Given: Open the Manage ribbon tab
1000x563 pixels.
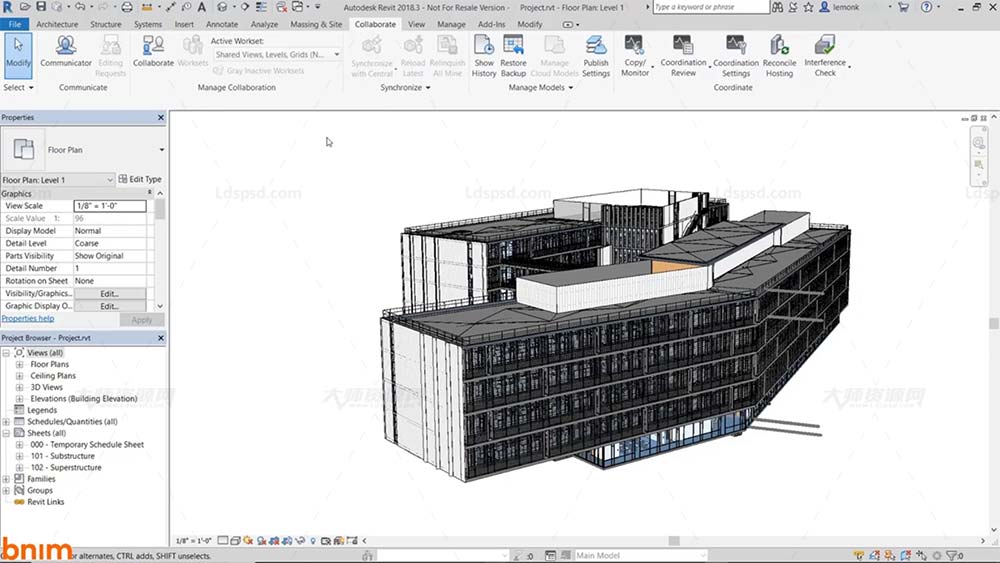Looking at the screenshot, I should 451,24.
